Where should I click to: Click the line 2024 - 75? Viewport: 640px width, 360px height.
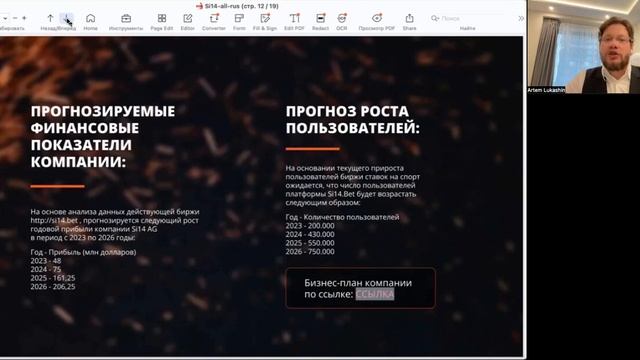coord(46,269)
